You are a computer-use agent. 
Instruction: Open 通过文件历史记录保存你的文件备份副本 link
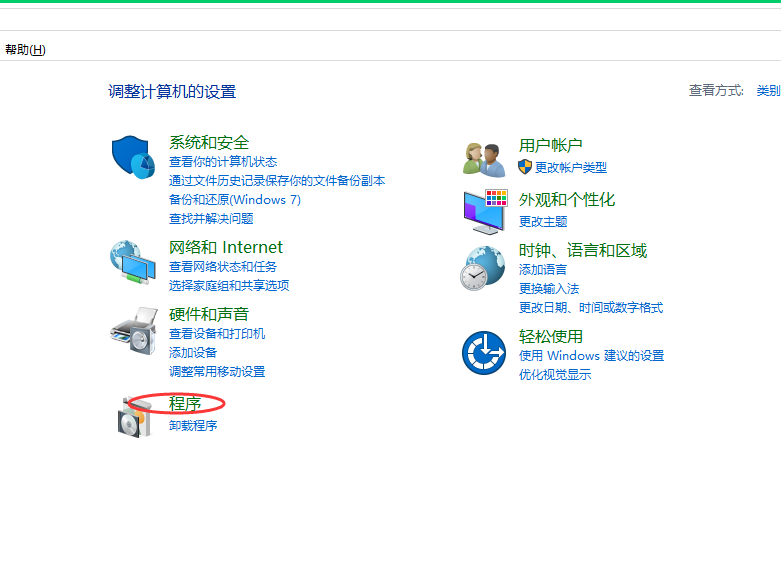[x=277, y=181]
